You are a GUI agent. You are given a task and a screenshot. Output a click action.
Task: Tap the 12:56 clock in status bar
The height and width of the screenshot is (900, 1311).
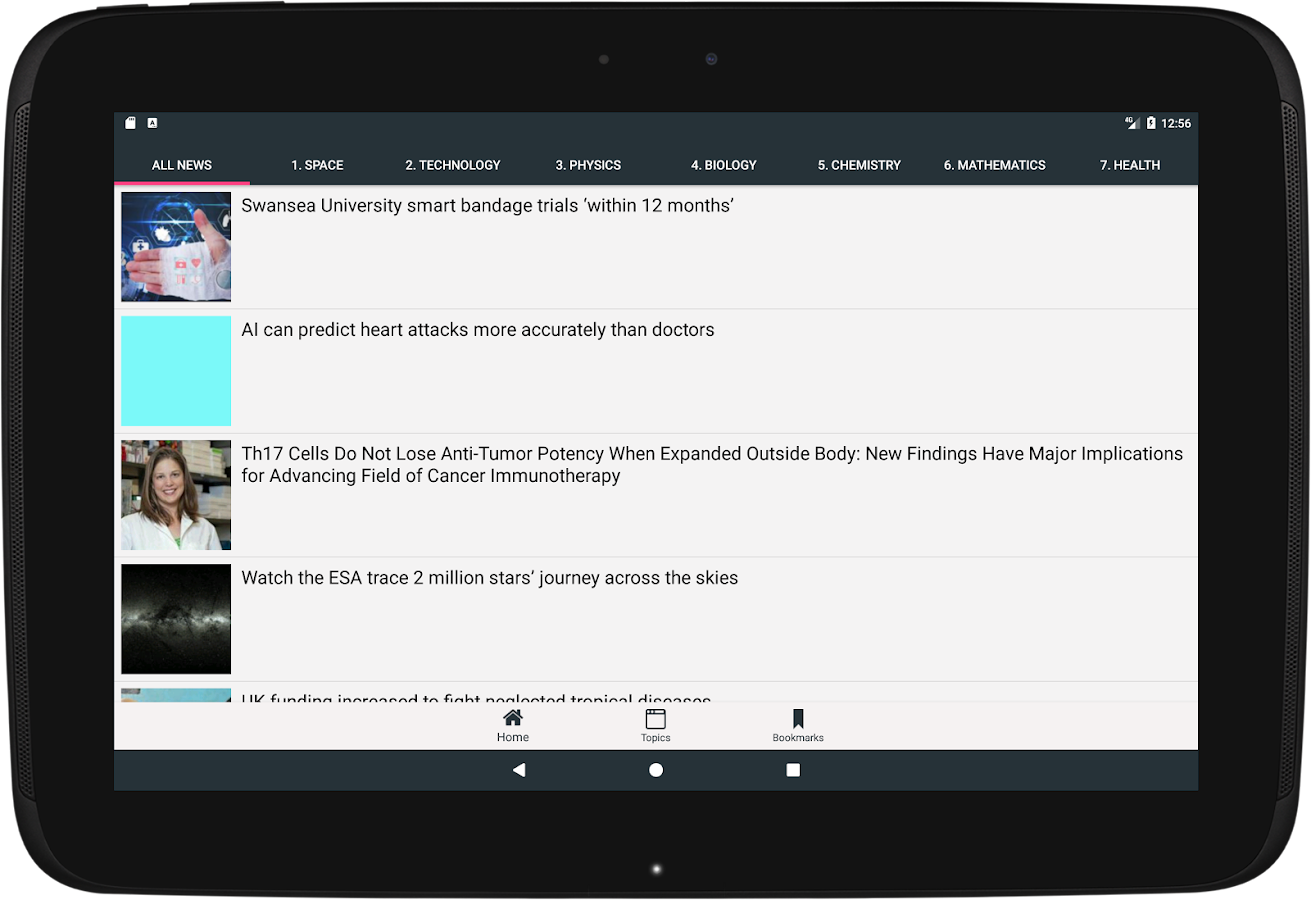(1176, 123)
